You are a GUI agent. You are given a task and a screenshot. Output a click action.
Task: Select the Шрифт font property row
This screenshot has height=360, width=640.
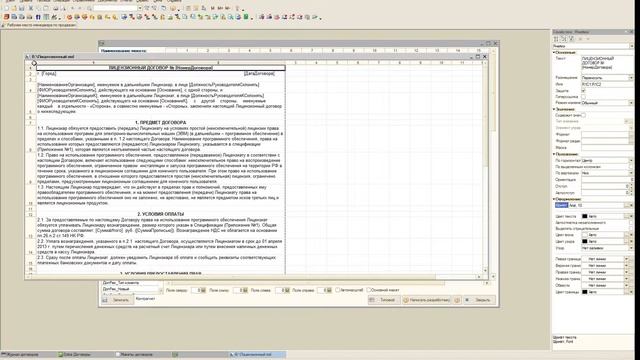593,205
